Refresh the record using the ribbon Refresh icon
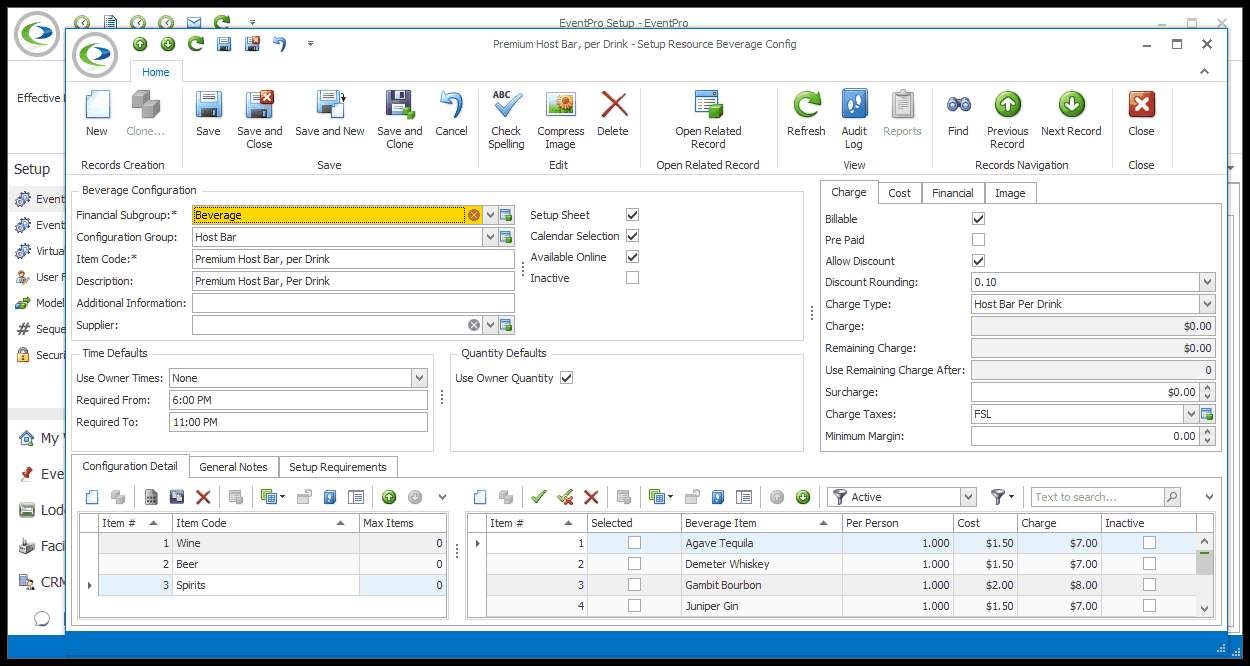The height and width of the screenshot is (666, 1250). coord(806,105)
